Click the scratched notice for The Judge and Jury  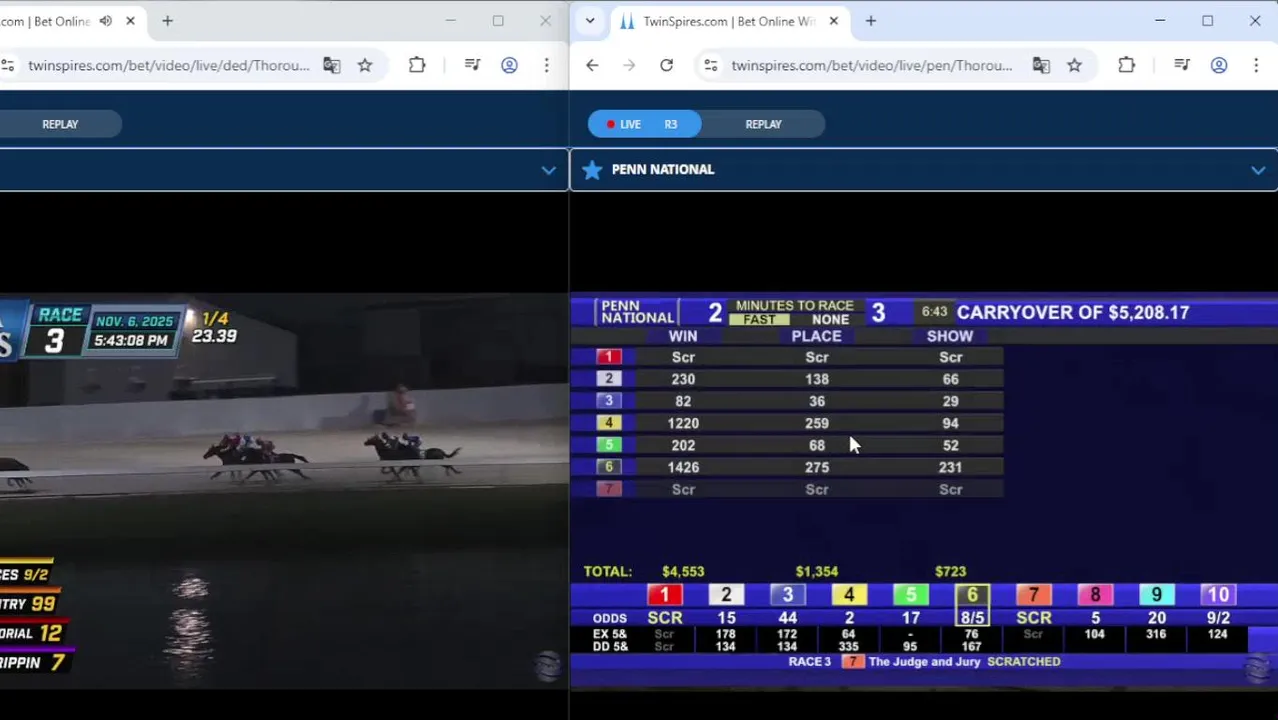point(924,662)
